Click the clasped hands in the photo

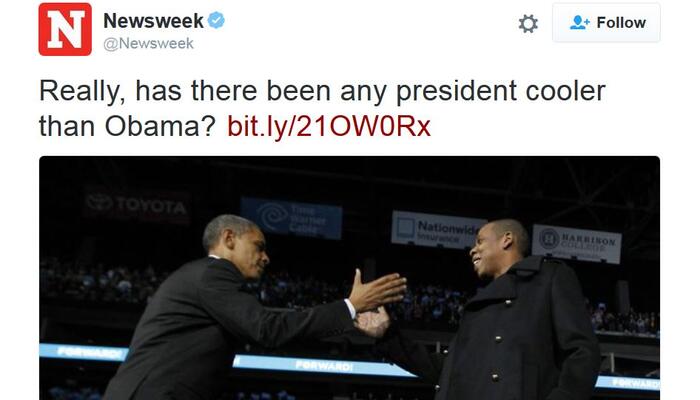point(372,321)
